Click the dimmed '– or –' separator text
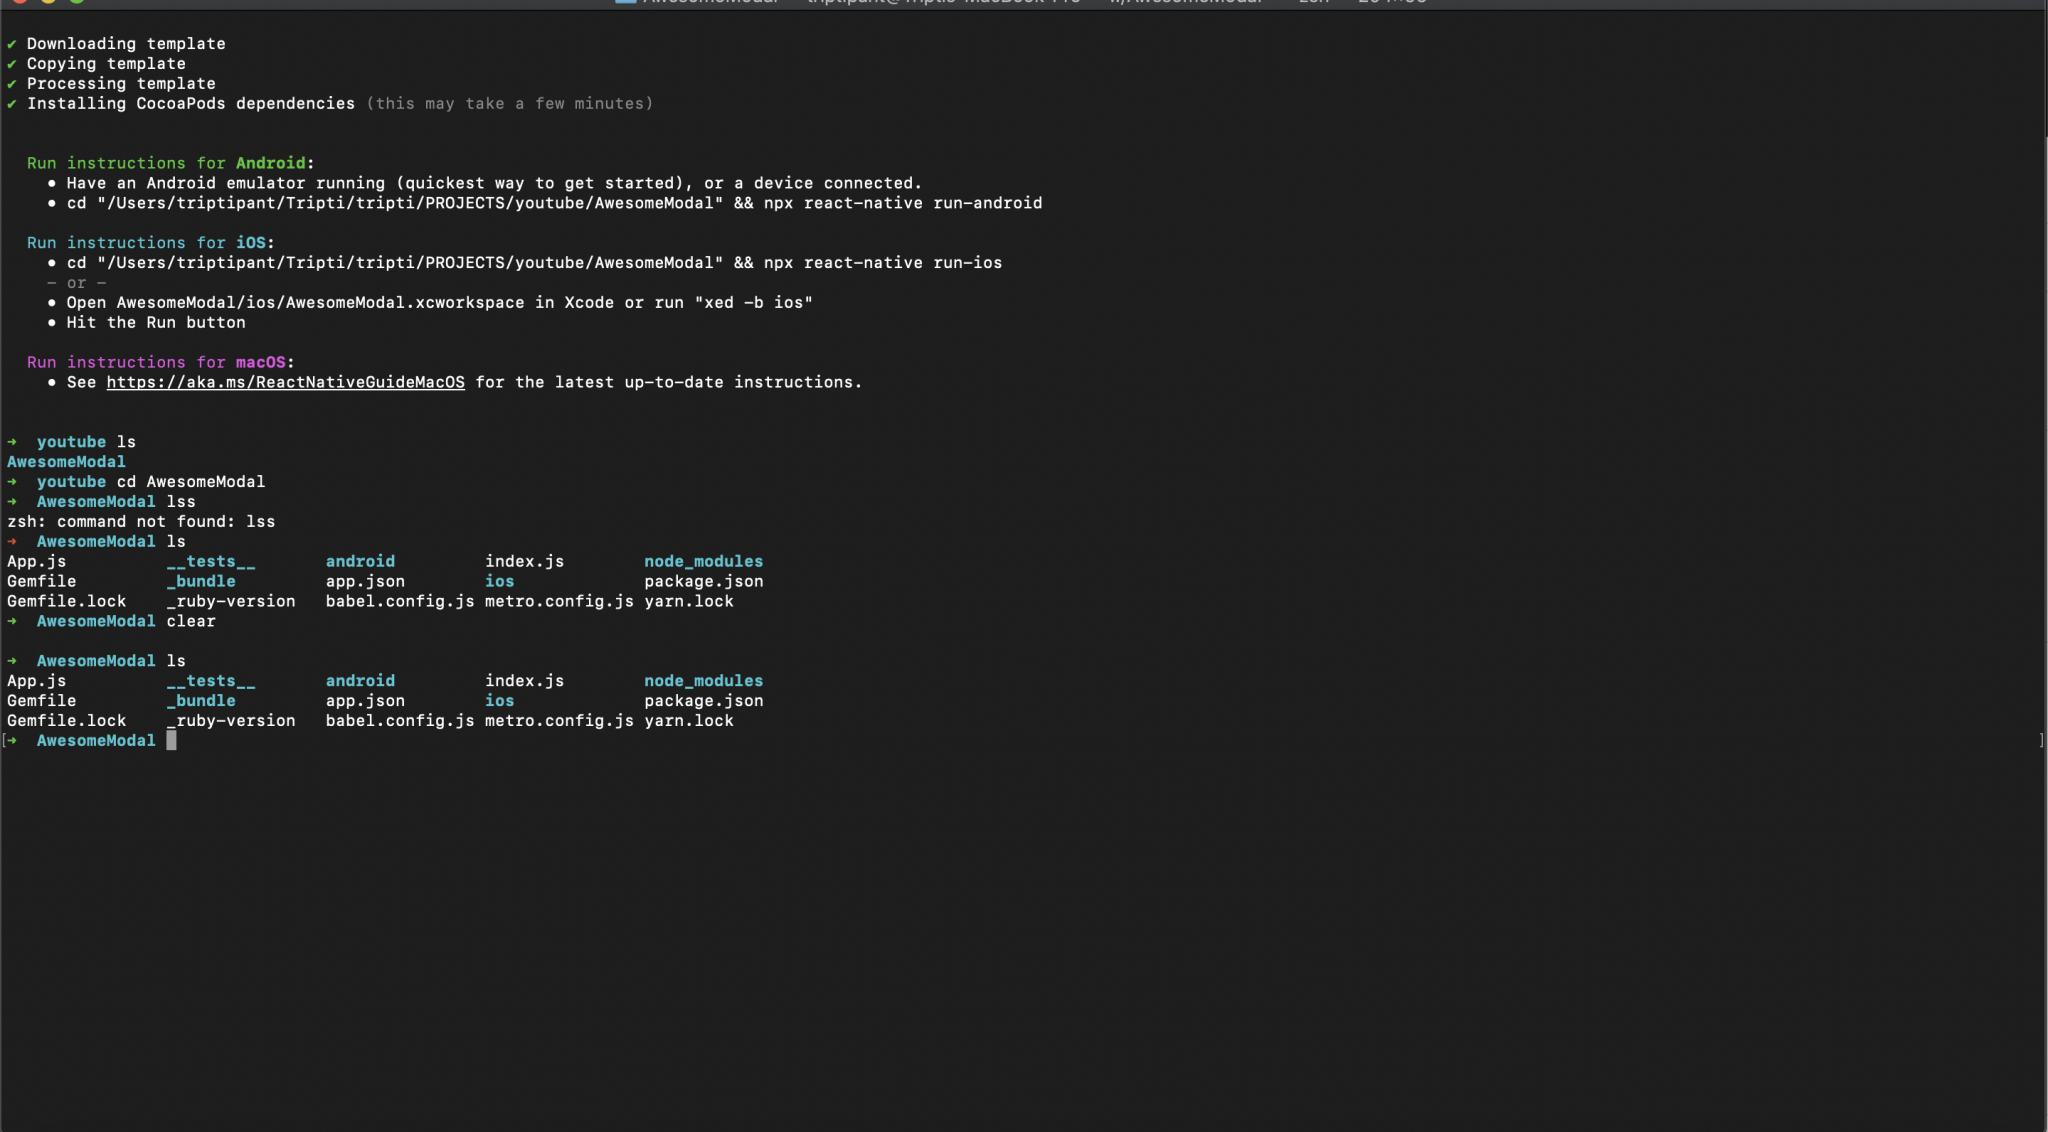The width and height of the screenshot is (2048, 1132). 76,283
